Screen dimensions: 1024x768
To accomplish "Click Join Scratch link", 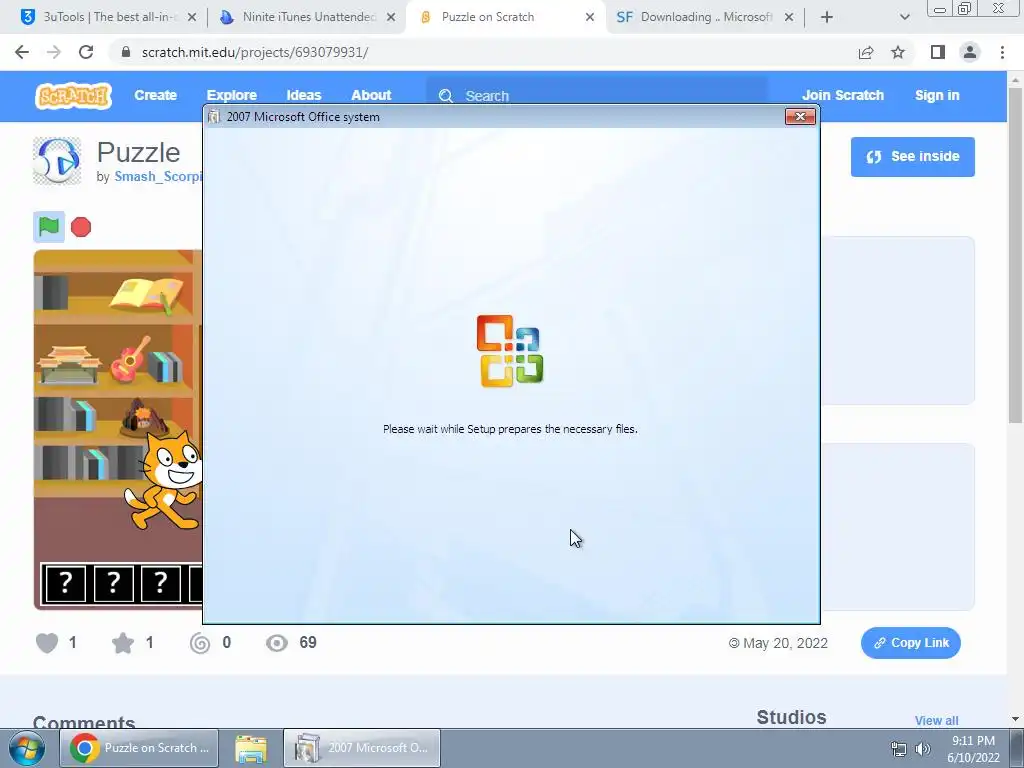I will (x=842, y=95).
